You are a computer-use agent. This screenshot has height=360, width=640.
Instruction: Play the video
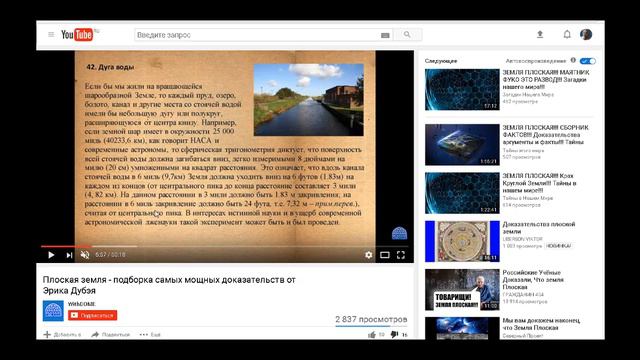pyautogui.click(x=51, y=255)
